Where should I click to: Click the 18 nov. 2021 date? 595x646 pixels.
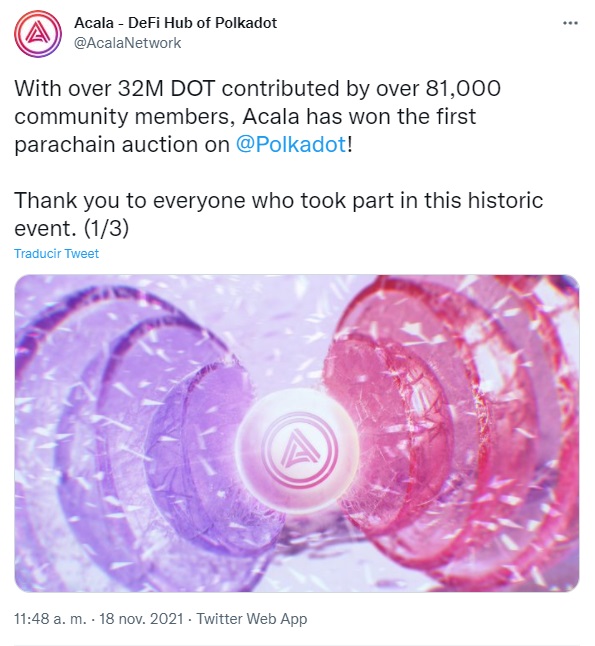[x=141, y=619]
